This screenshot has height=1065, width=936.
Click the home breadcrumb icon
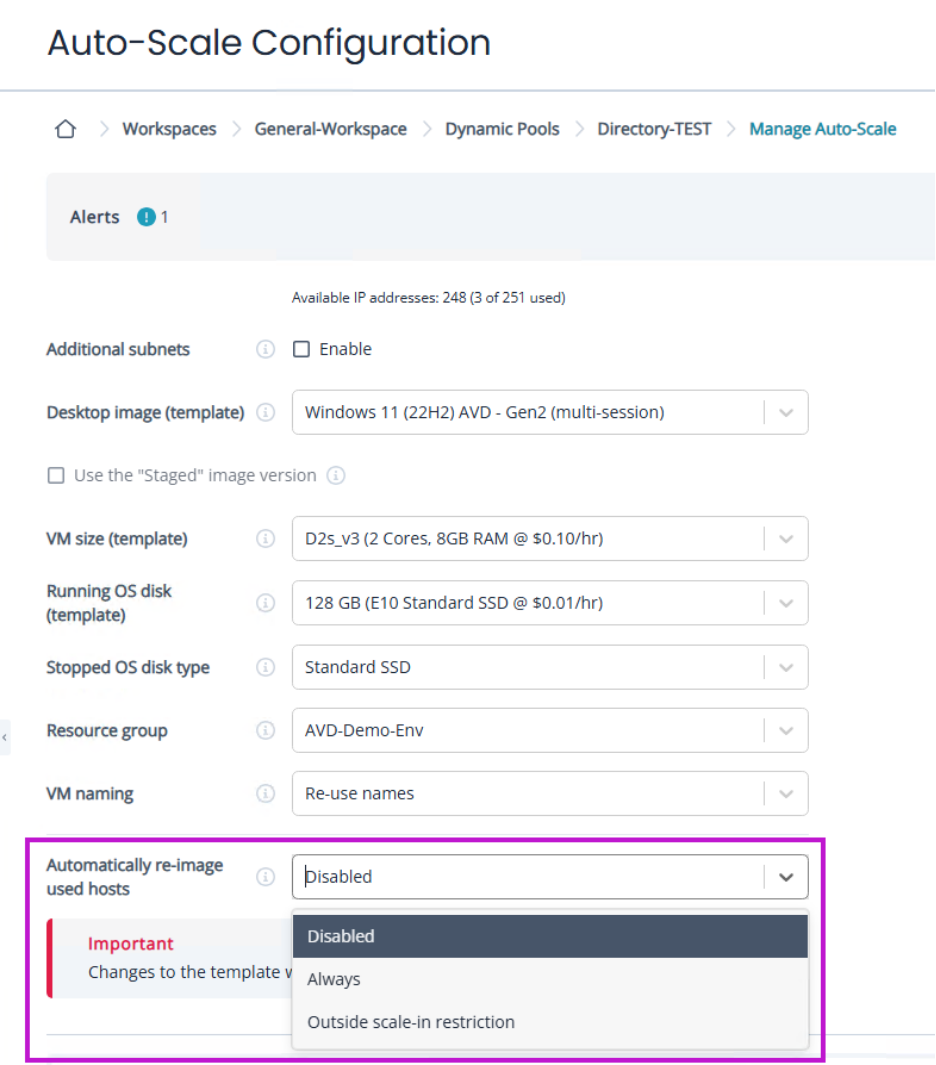point(65,129)
